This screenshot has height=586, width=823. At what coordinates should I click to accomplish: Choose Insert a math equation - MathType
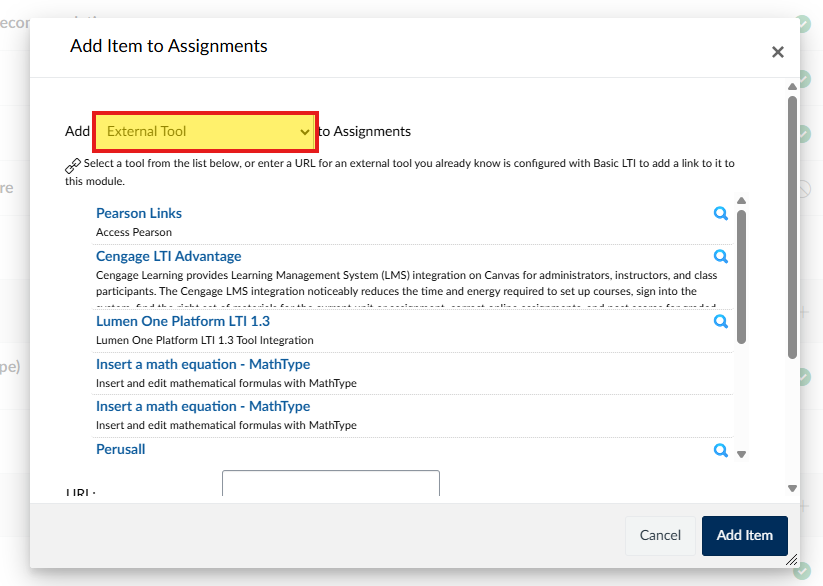coord(204,364)
